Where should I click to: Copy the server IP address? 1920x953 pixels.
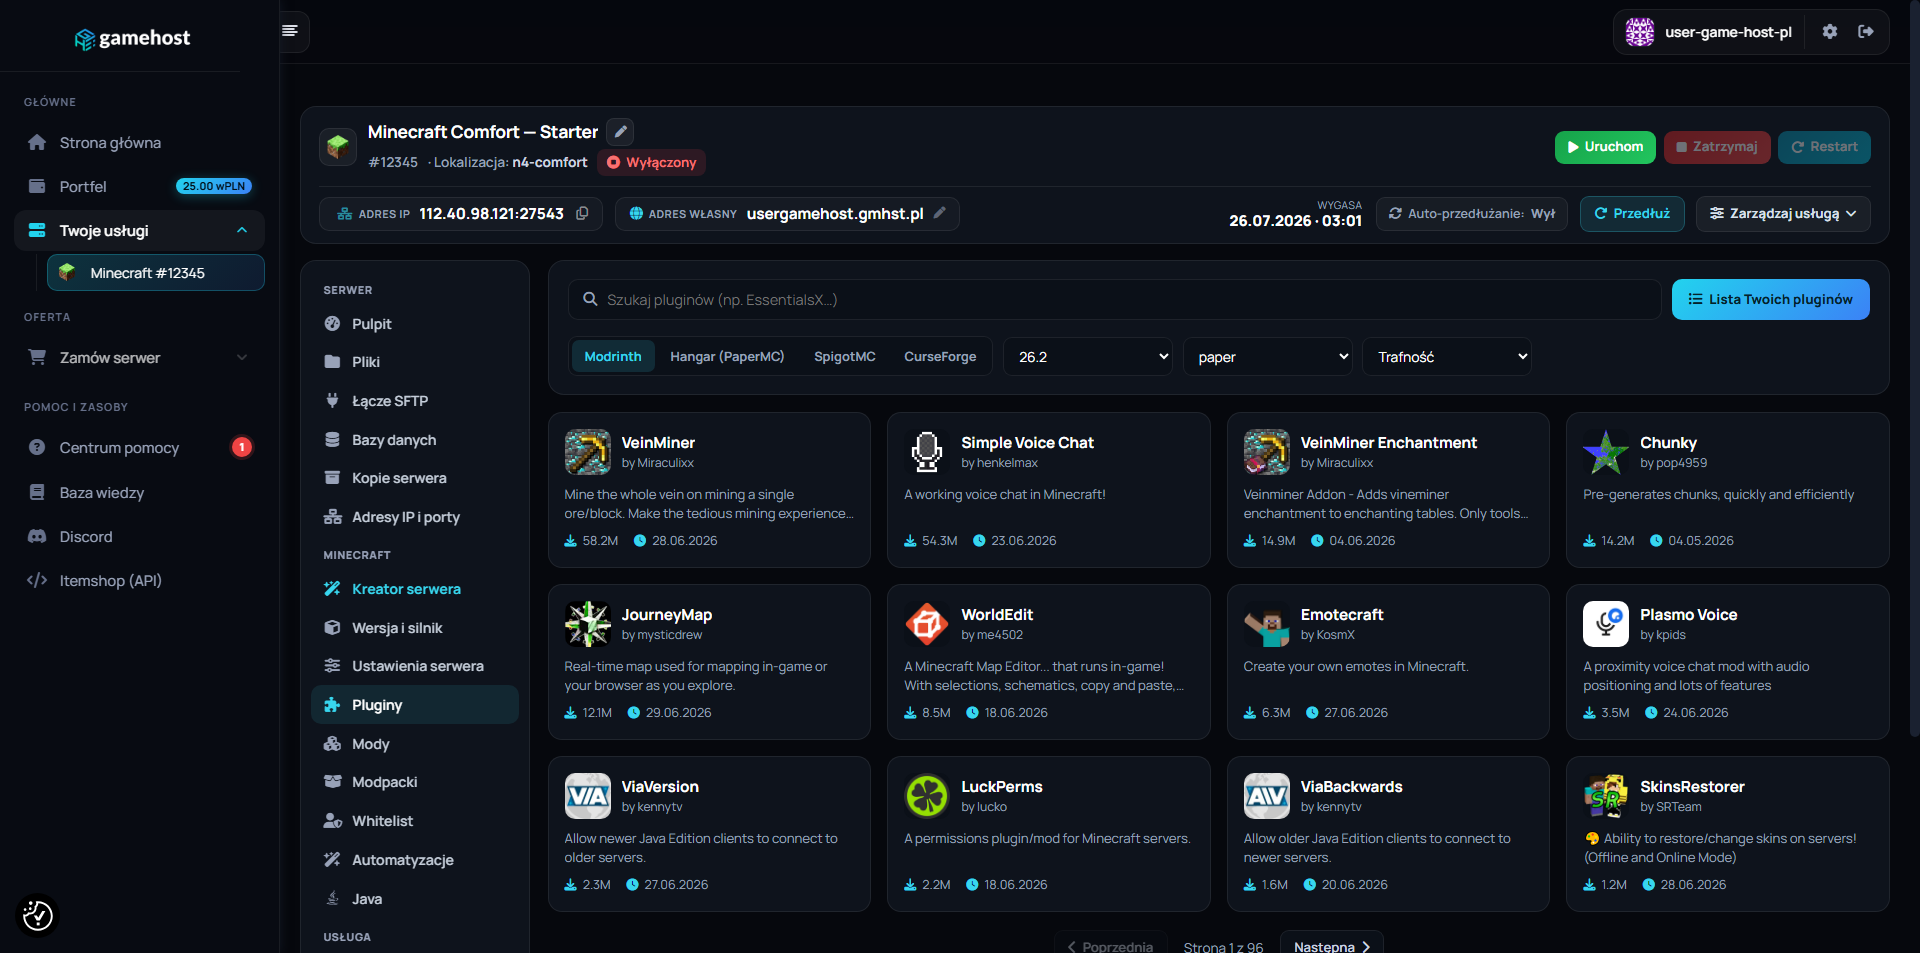pyautogui.click(x=582, y=213)
